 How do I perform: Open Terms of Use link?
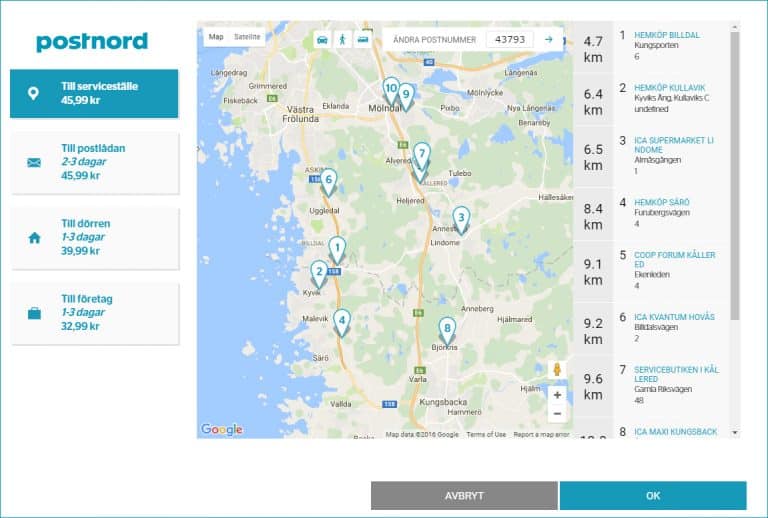pos(486,435)
